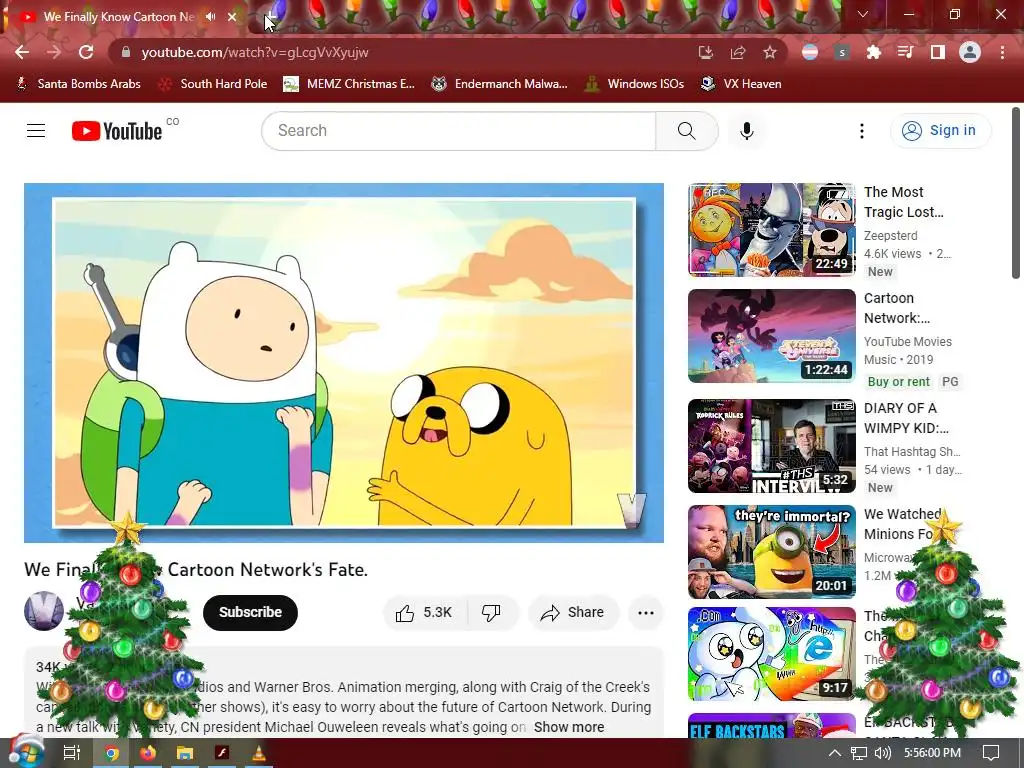Screen dimensions: 1024x768
Task: Open the channel avatar below the title
Action: 44,611
